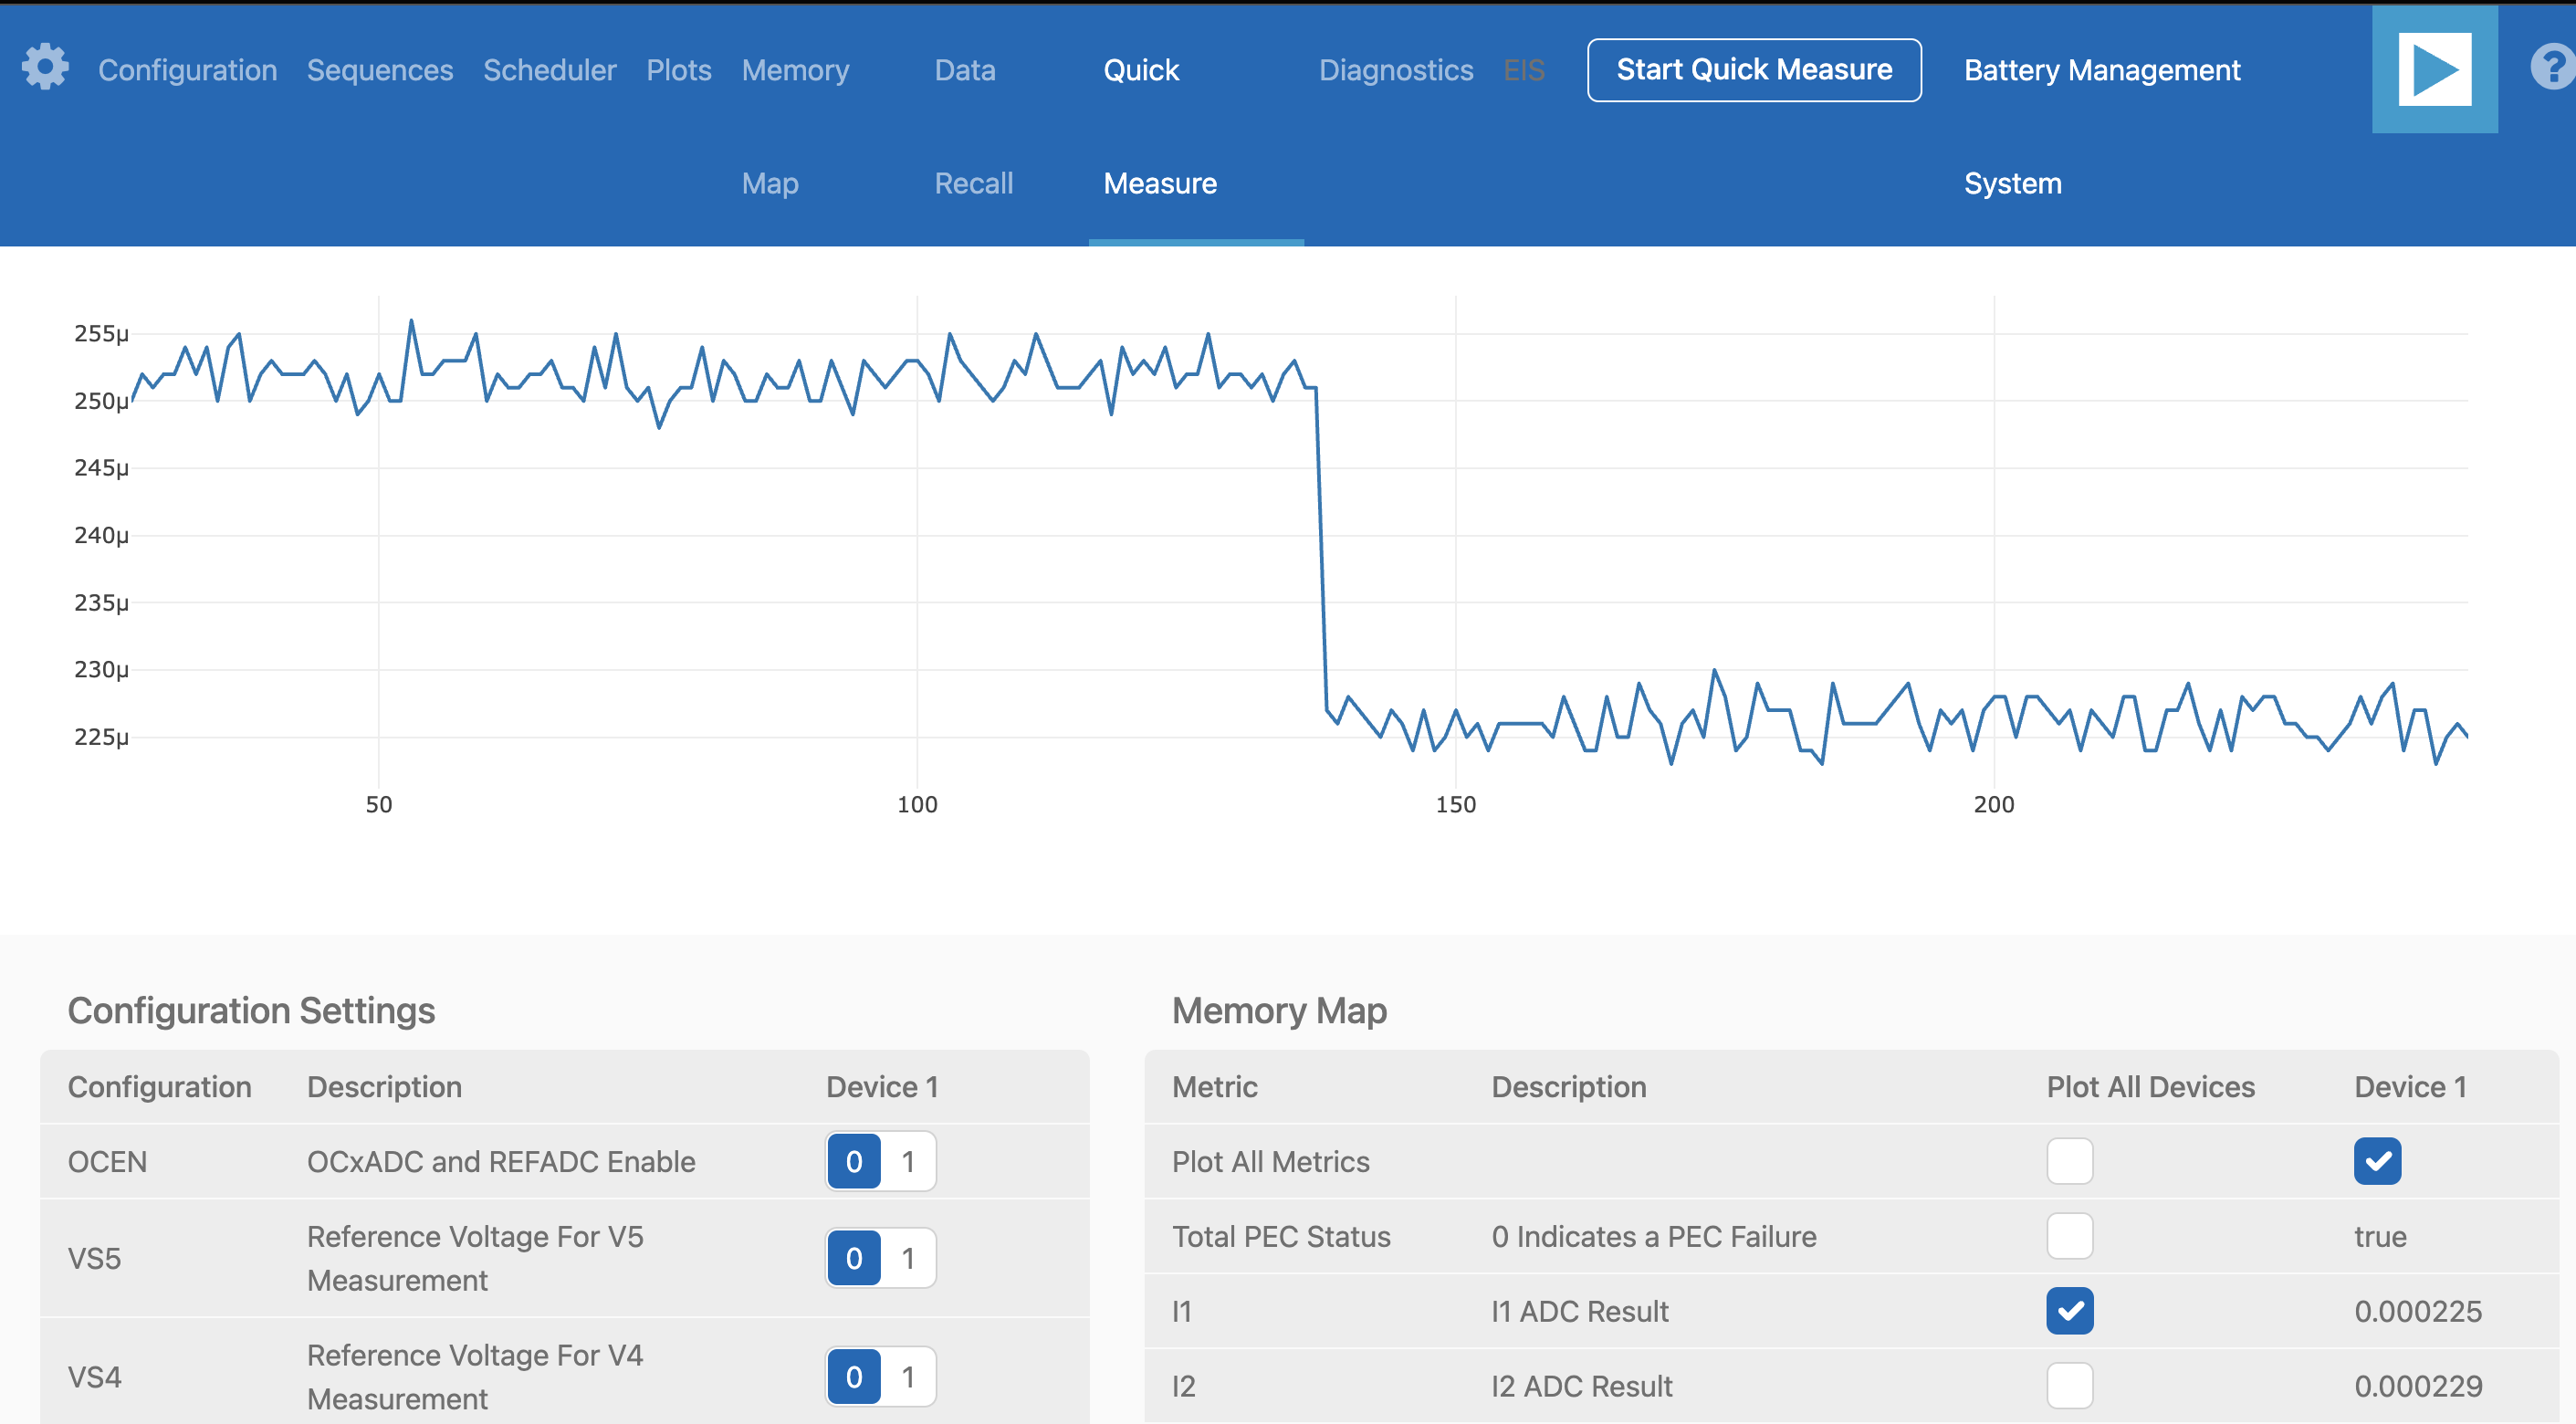Image resolution: width=2576 pixels, height=1424 pixels.
Task: Uncheck the I1 ADC Result plot checkbox
Action: pyautogui.click(x=2069, y=1310)
